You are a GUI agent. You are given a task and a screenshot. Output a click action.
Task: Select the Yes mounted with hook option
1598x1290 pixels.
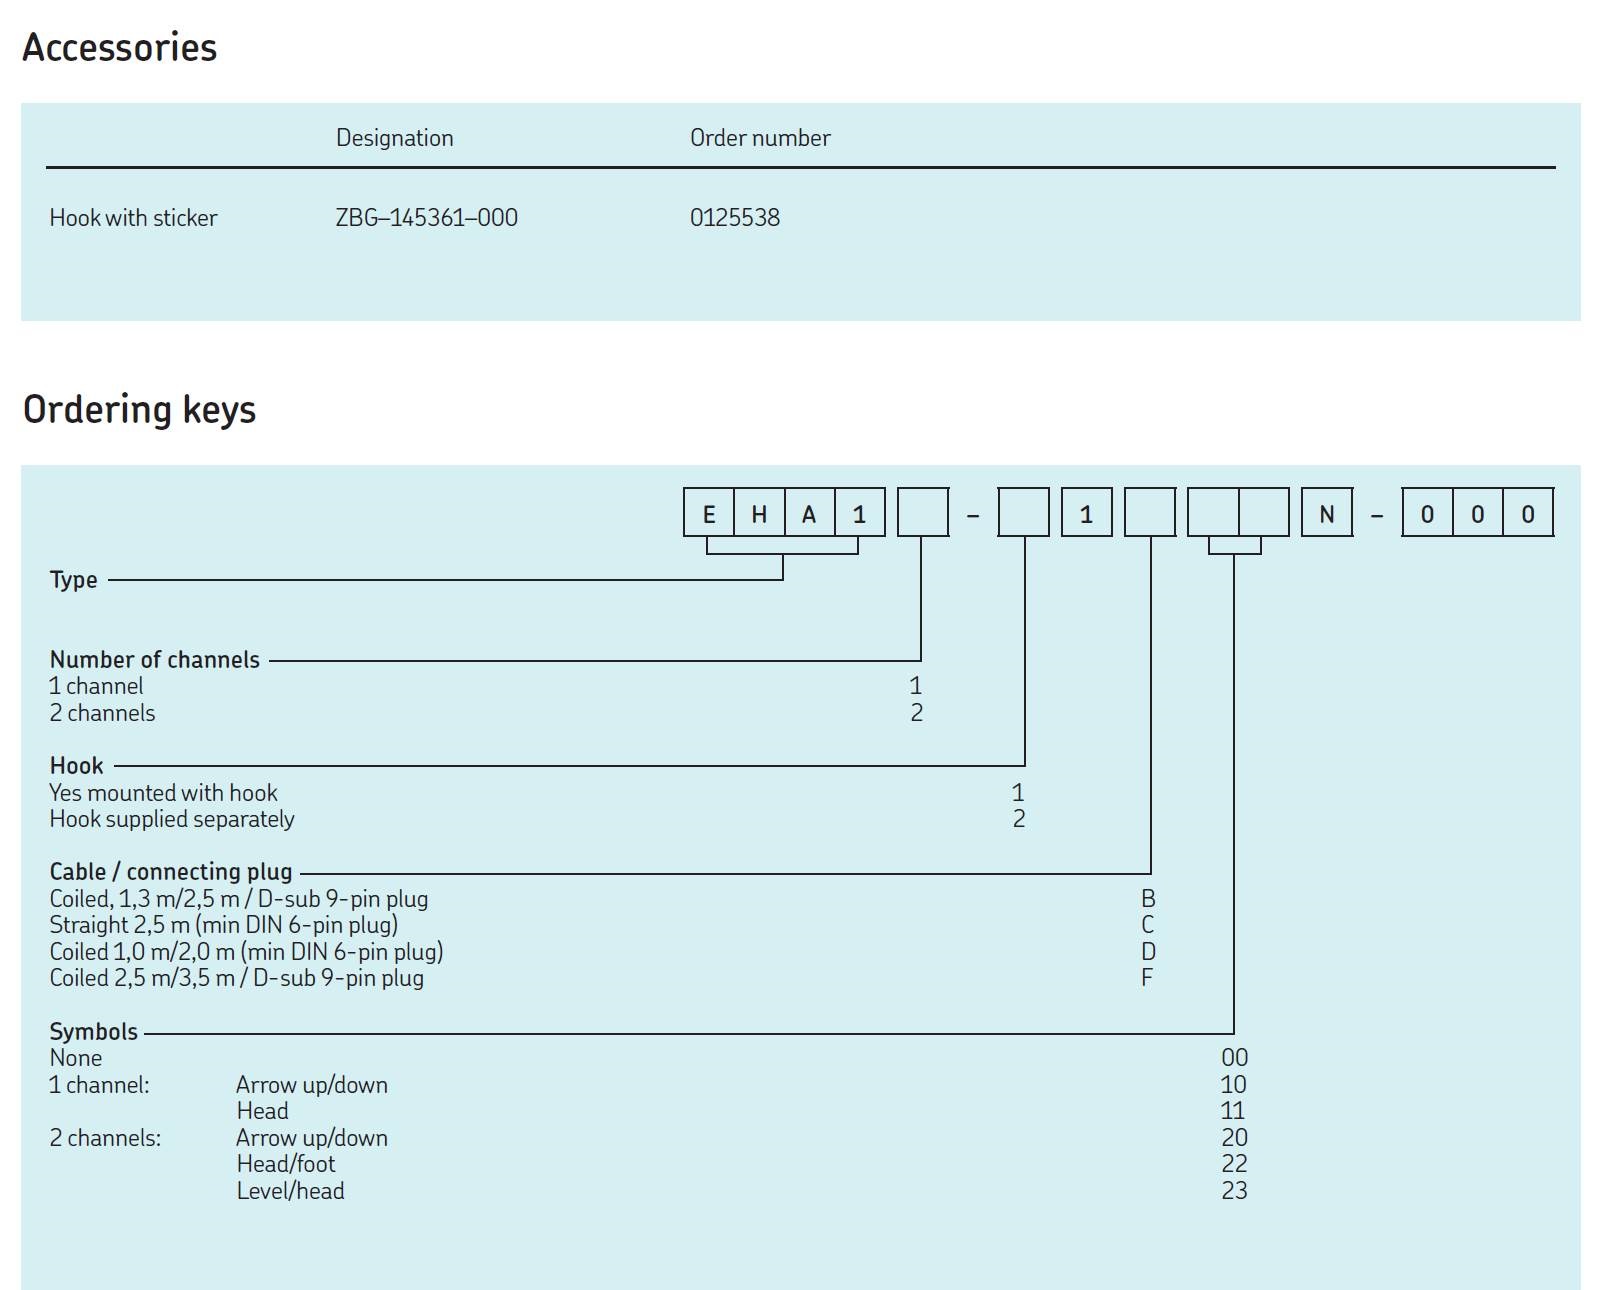[x=164, y=793]
